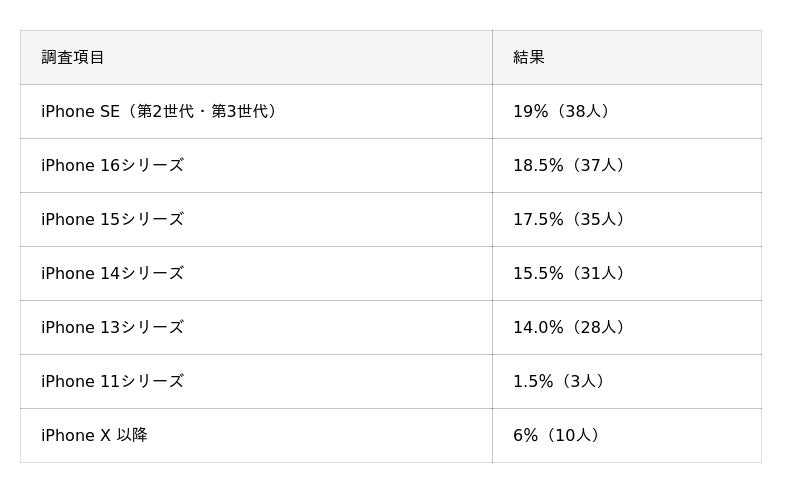Viewport: 800px width, 493px height.
Task: Click the 1.5%（3人）result cell
Action: pyautogui.click(x=559, y=382)
